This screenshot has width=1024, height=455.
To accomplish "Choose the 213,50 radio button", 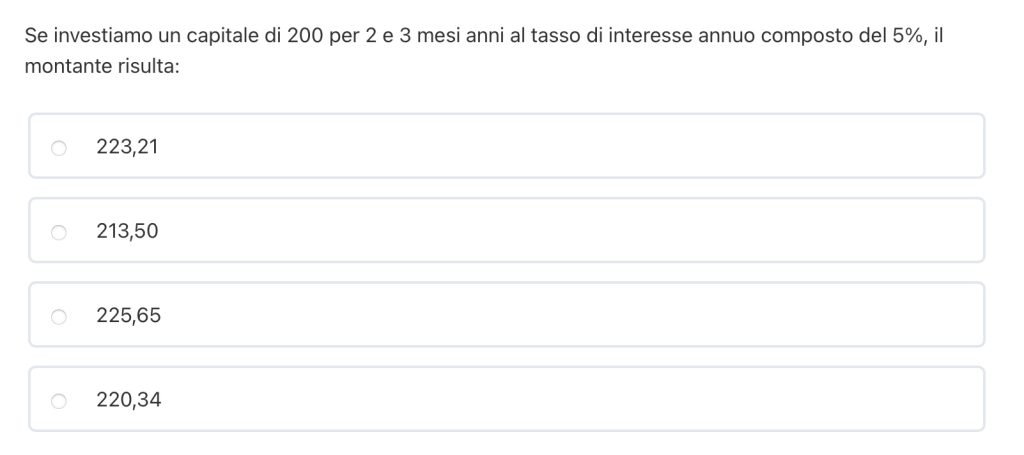I will pos(59,232).
